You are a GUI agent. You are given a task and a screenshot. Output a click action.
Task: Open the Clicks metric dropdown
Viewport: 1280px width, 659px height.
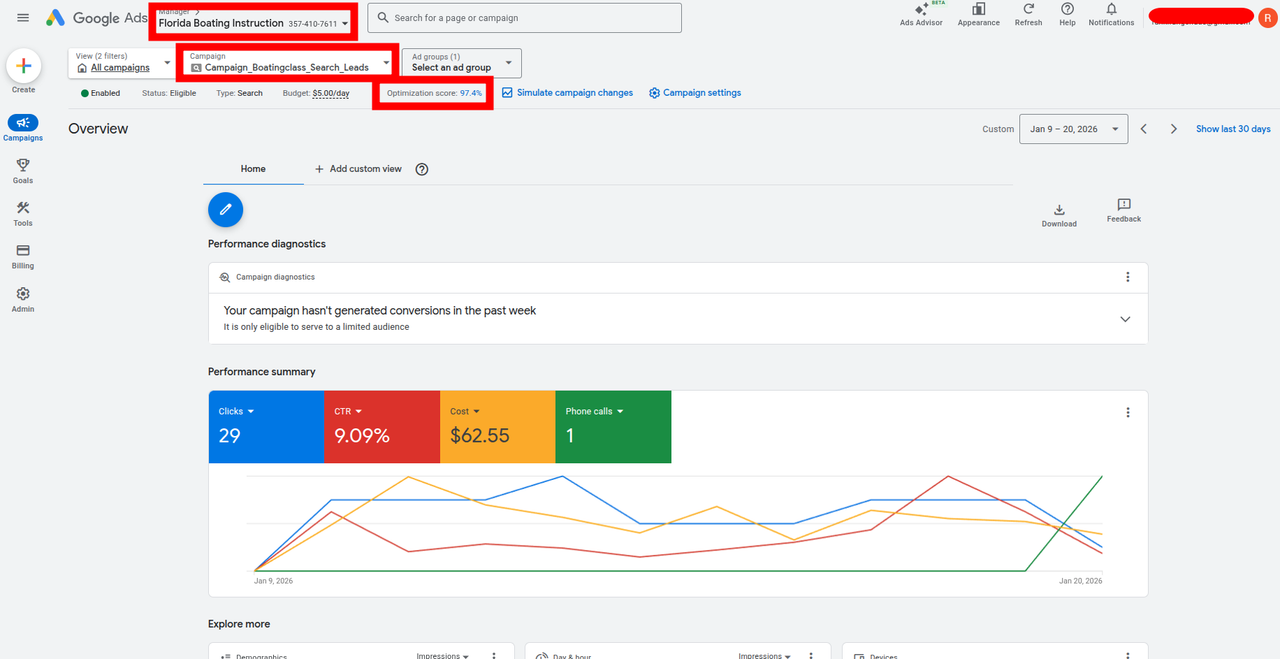click(x=236, y=411)
